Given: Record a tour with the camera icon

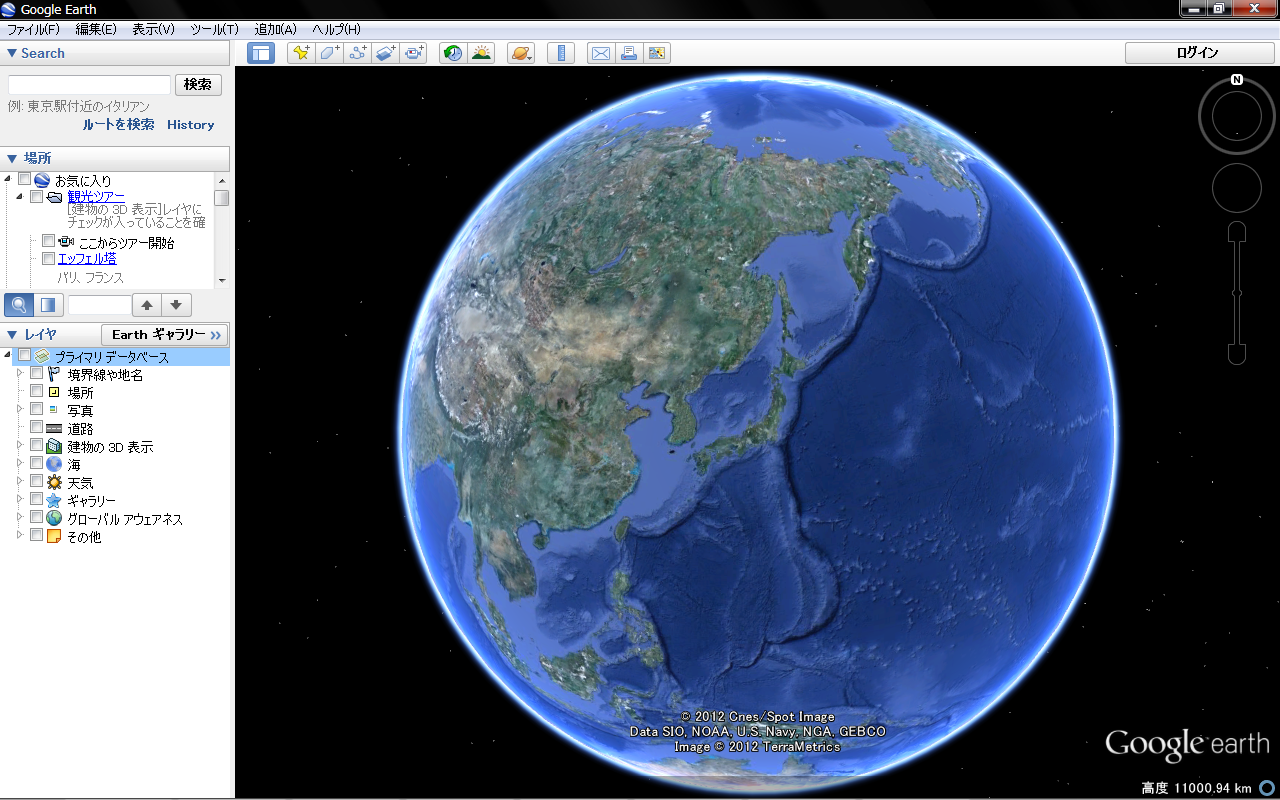Looking at the screenshot, I should point(413,53).
